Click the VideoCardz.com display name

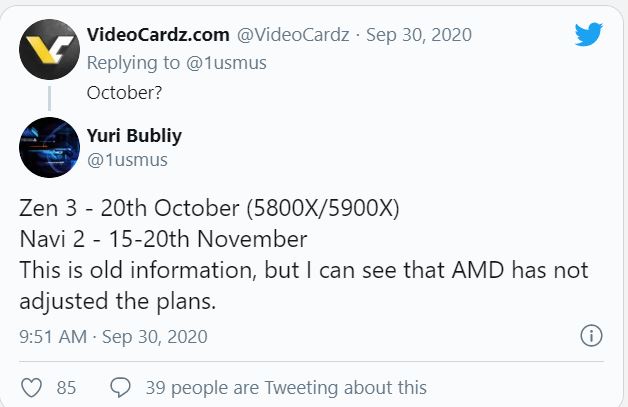click(158, 35)
